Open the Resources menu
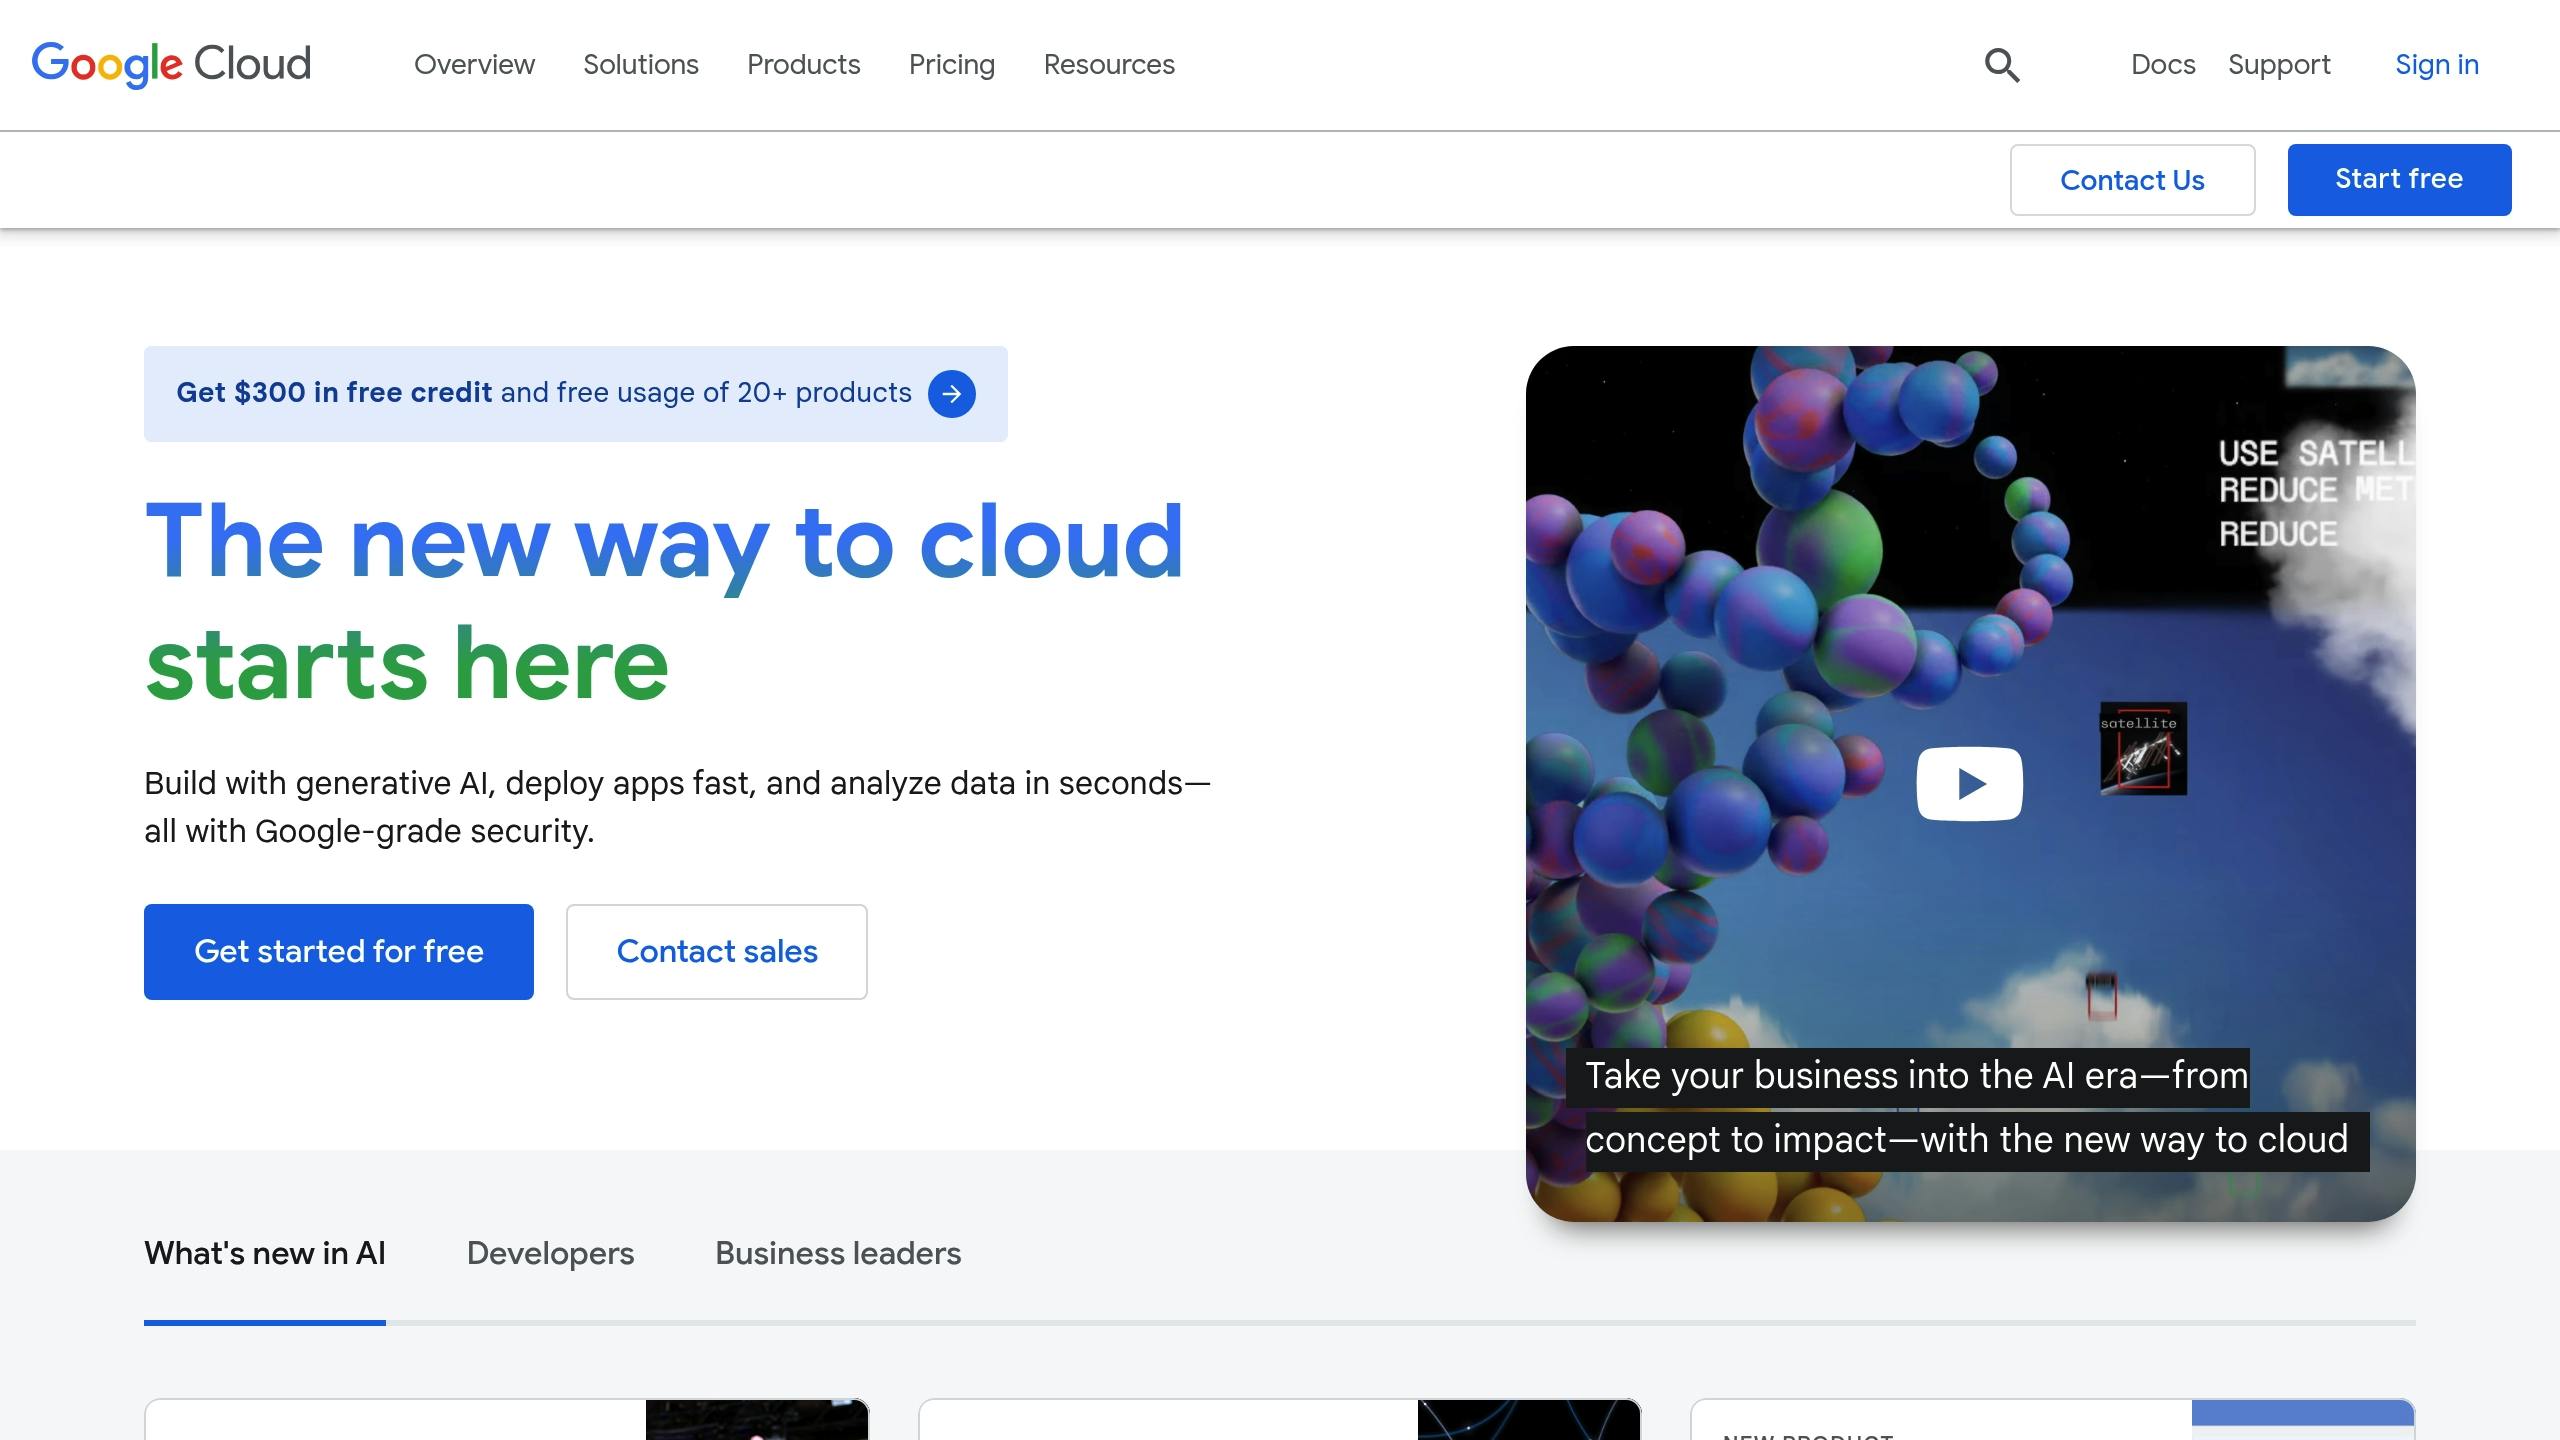2560x1440 pixels. coord(1109,65)
